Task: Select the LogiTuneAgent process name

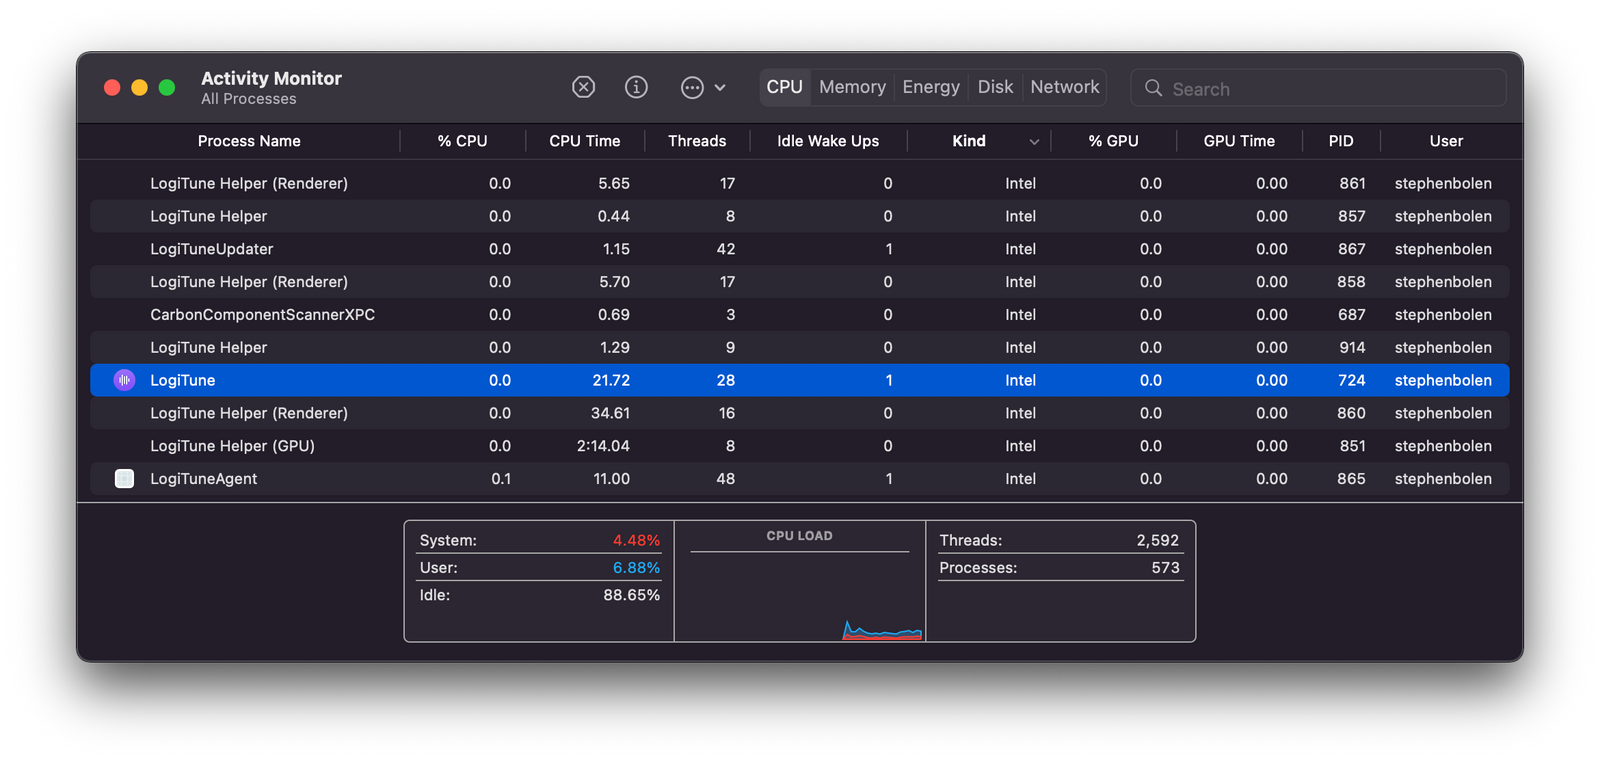Action: (x=204, y=479)
